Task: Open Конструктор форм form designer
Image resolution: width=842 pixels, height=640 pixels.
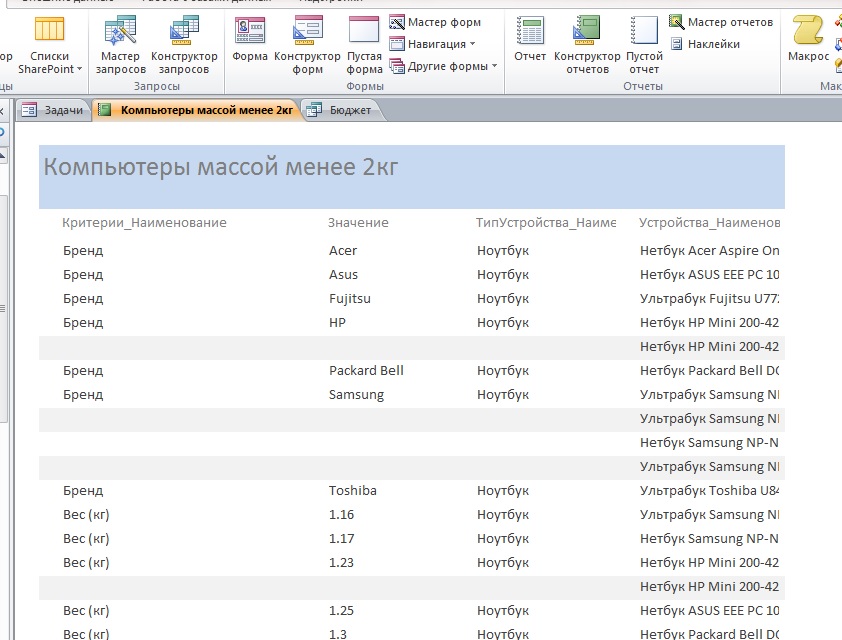Action: pos(307,45)
